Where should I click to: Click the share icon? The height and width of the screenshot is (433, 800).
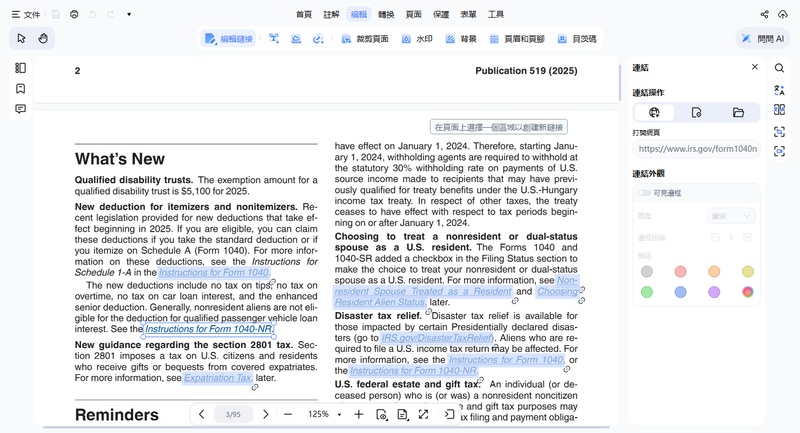(x=764, y=14)
